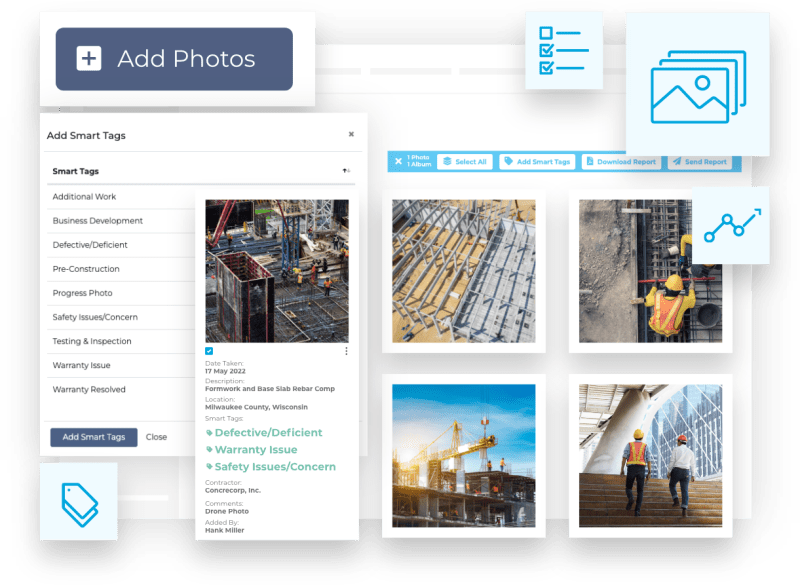Select Progress Photo from the Smart Tags list

[80, 292]
